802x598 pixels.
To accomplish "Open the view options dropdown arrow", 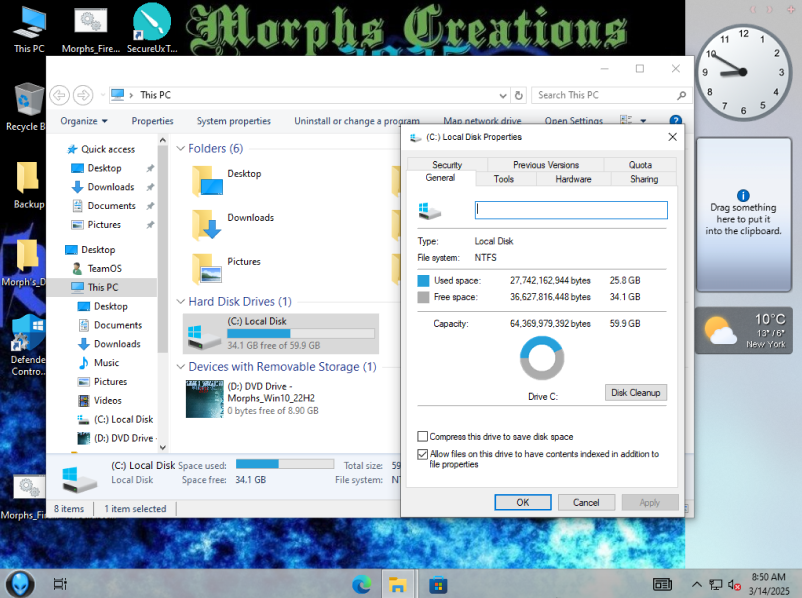I will click(643, 121).
